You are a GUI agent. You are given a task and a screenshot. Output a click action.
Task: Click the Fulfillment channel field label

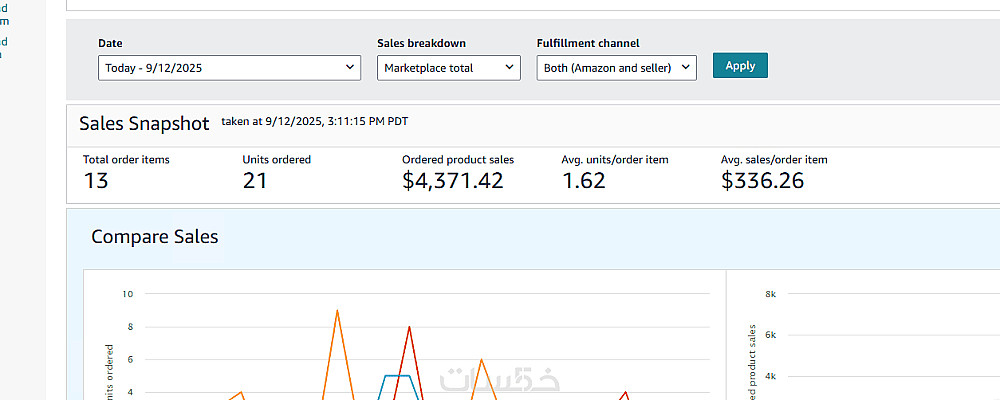tap(588, 44)
